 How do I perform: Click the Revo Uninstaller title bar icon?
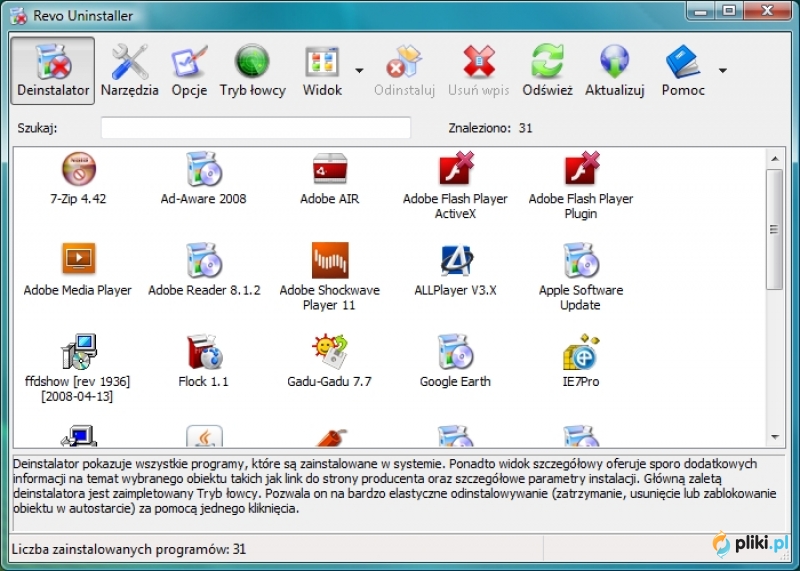click(x=18, y=15)
